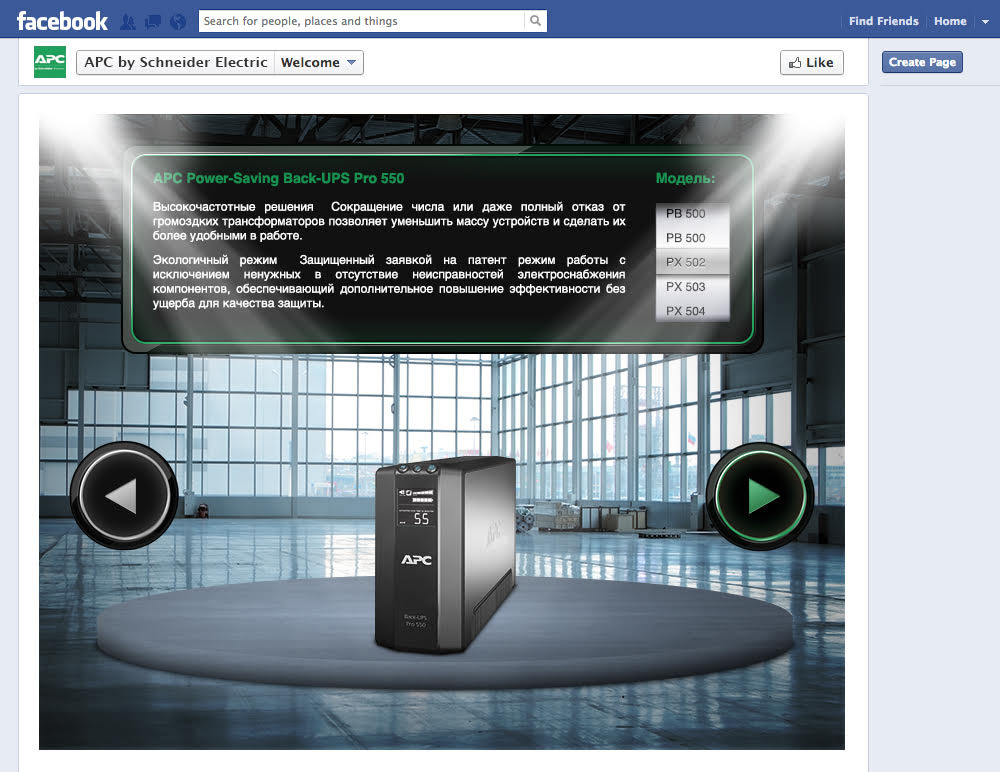Select the second PB 500 model
Viewport: 1000px width, 772px height.
pyautogui.click(x=692, y=238)
